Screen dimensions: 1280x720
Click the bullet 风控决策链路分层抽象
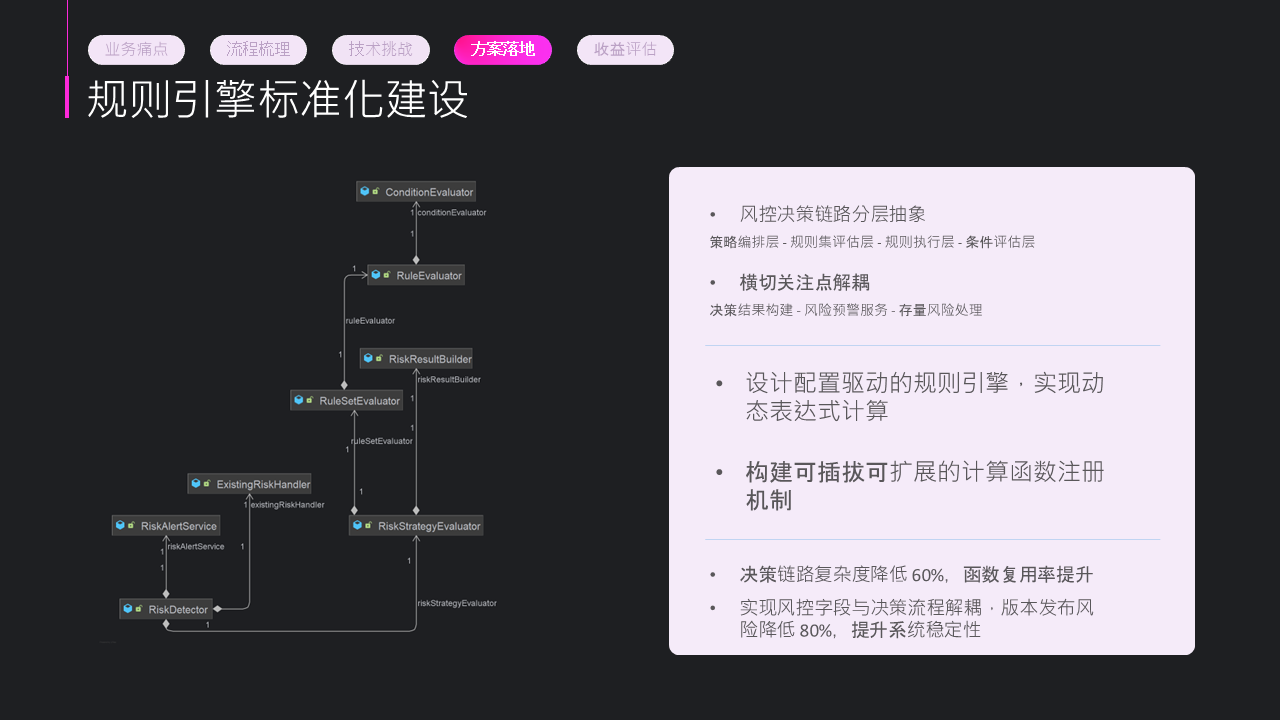pyautogui.click(x=833, y=214)
